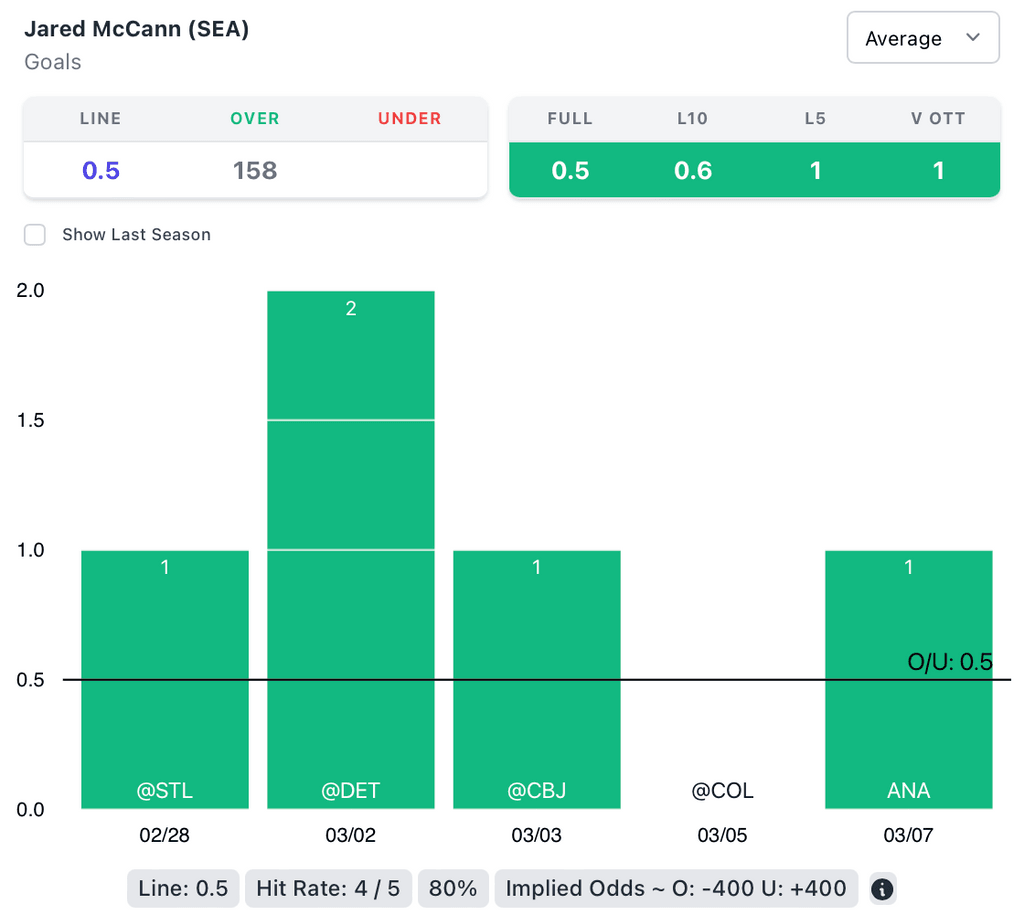
Task: Click the @CBJ 03/03 bar
Action: (537, 679)
